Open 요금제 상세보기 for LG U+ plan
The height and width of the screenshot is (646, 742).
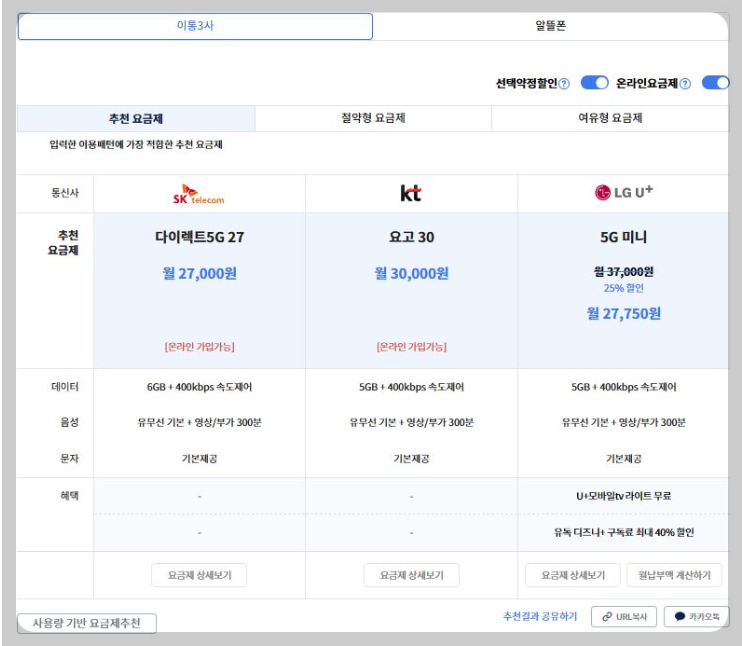pos(573,575)
